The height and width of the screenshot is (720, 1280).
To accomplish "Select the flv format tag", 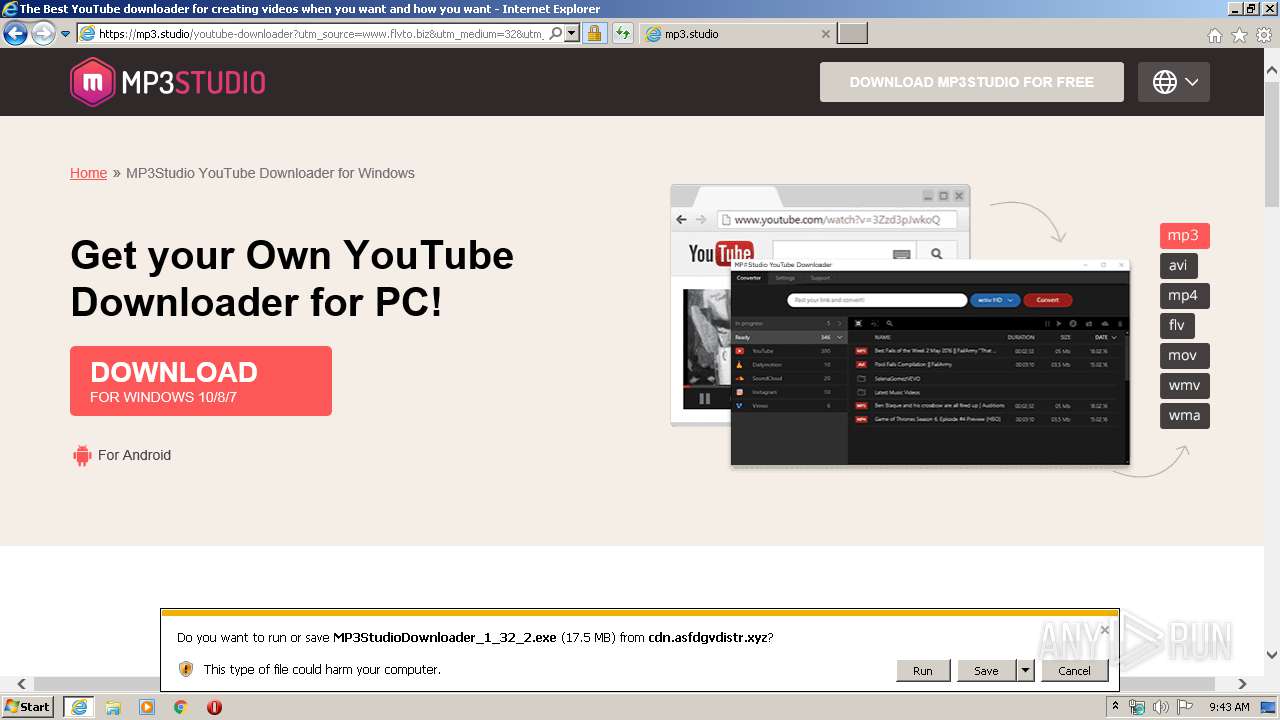I will [x=1178, y=326].
